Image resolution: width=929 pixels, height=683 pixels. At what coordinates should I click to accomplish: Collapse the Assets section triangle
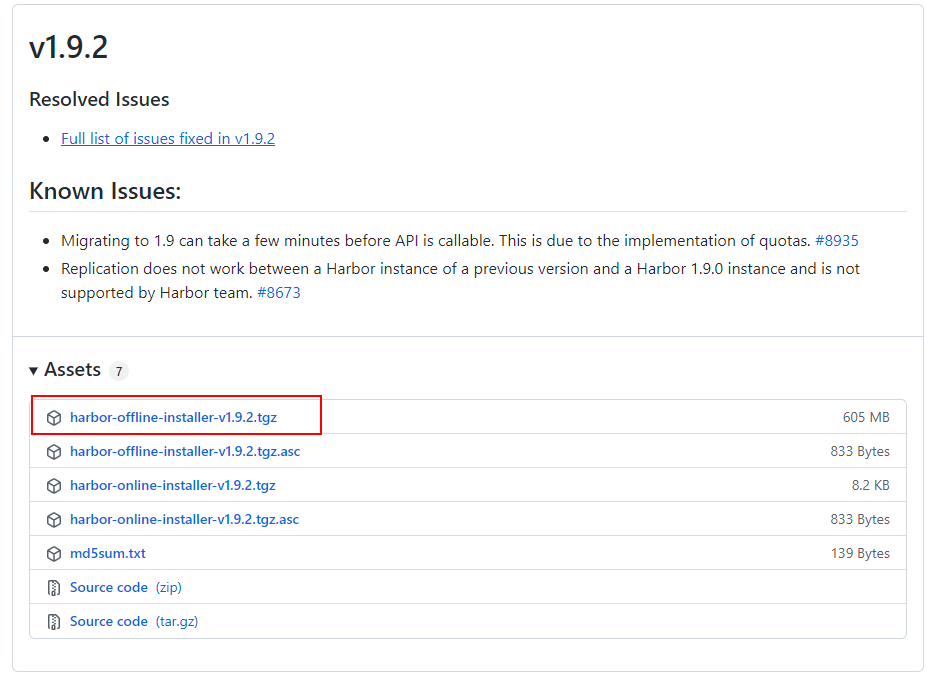33,371
